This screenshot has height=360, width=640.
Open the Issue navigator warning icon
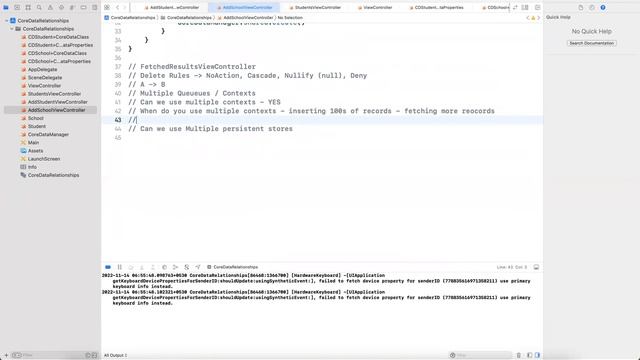[50, 7]
